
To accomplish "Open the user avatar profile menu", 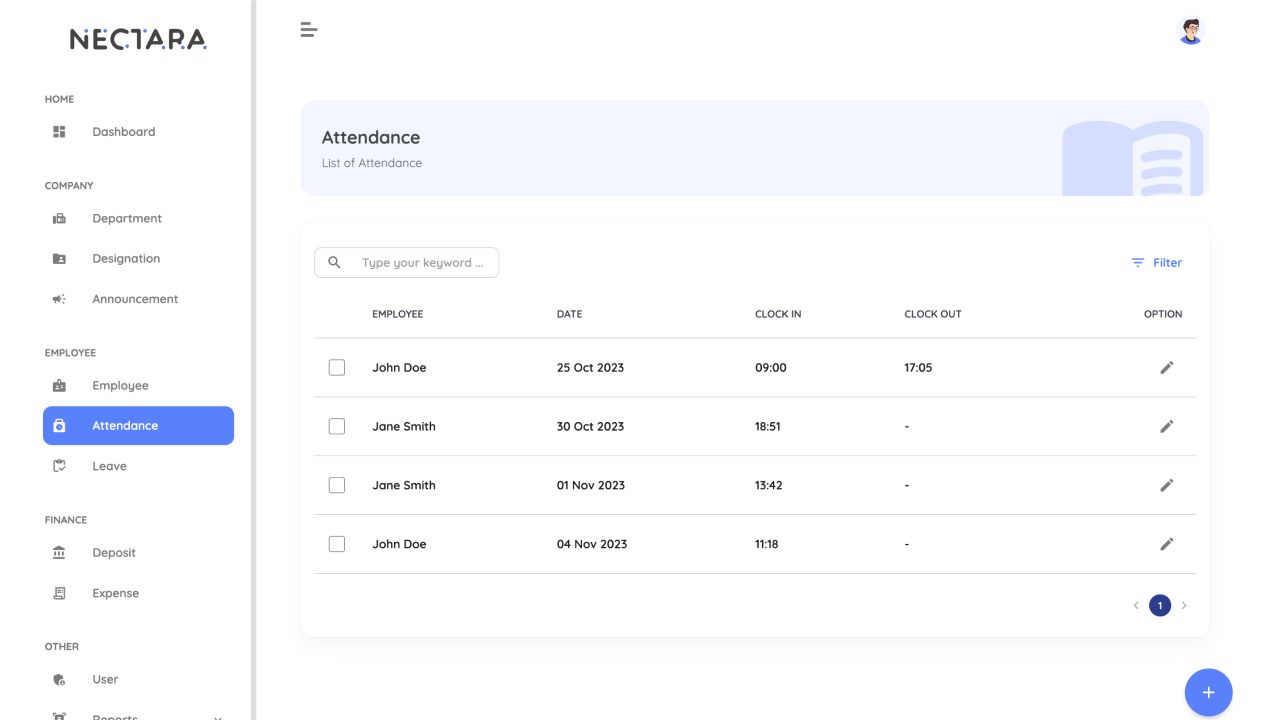I will tap(1190, 31).
